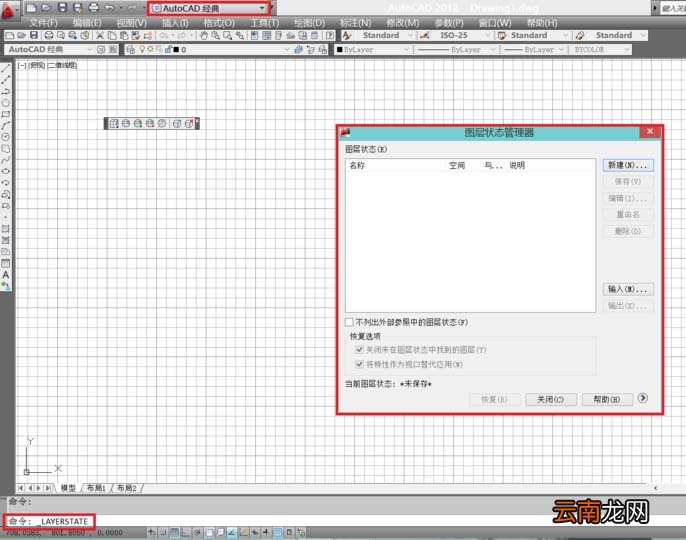Click the 关闭(C) button
This screenshot has height=540, width=686.
click(550, 400)
